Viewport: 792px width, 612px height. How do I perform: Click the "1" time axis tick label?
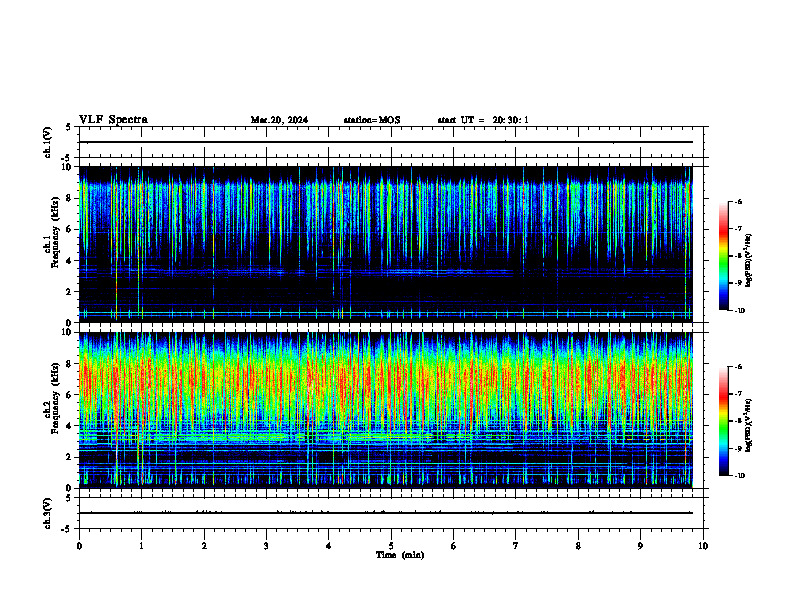point(141,546)
